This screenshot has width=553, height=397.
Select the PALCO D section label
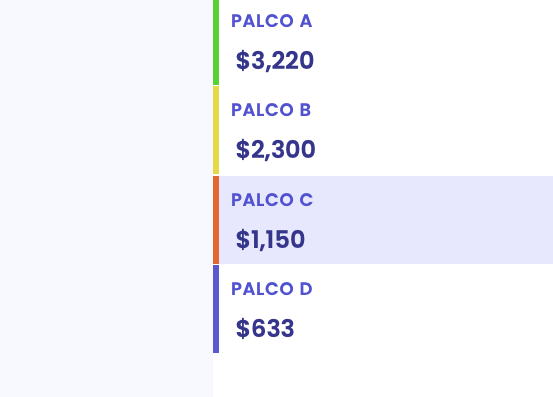point(272,289)
